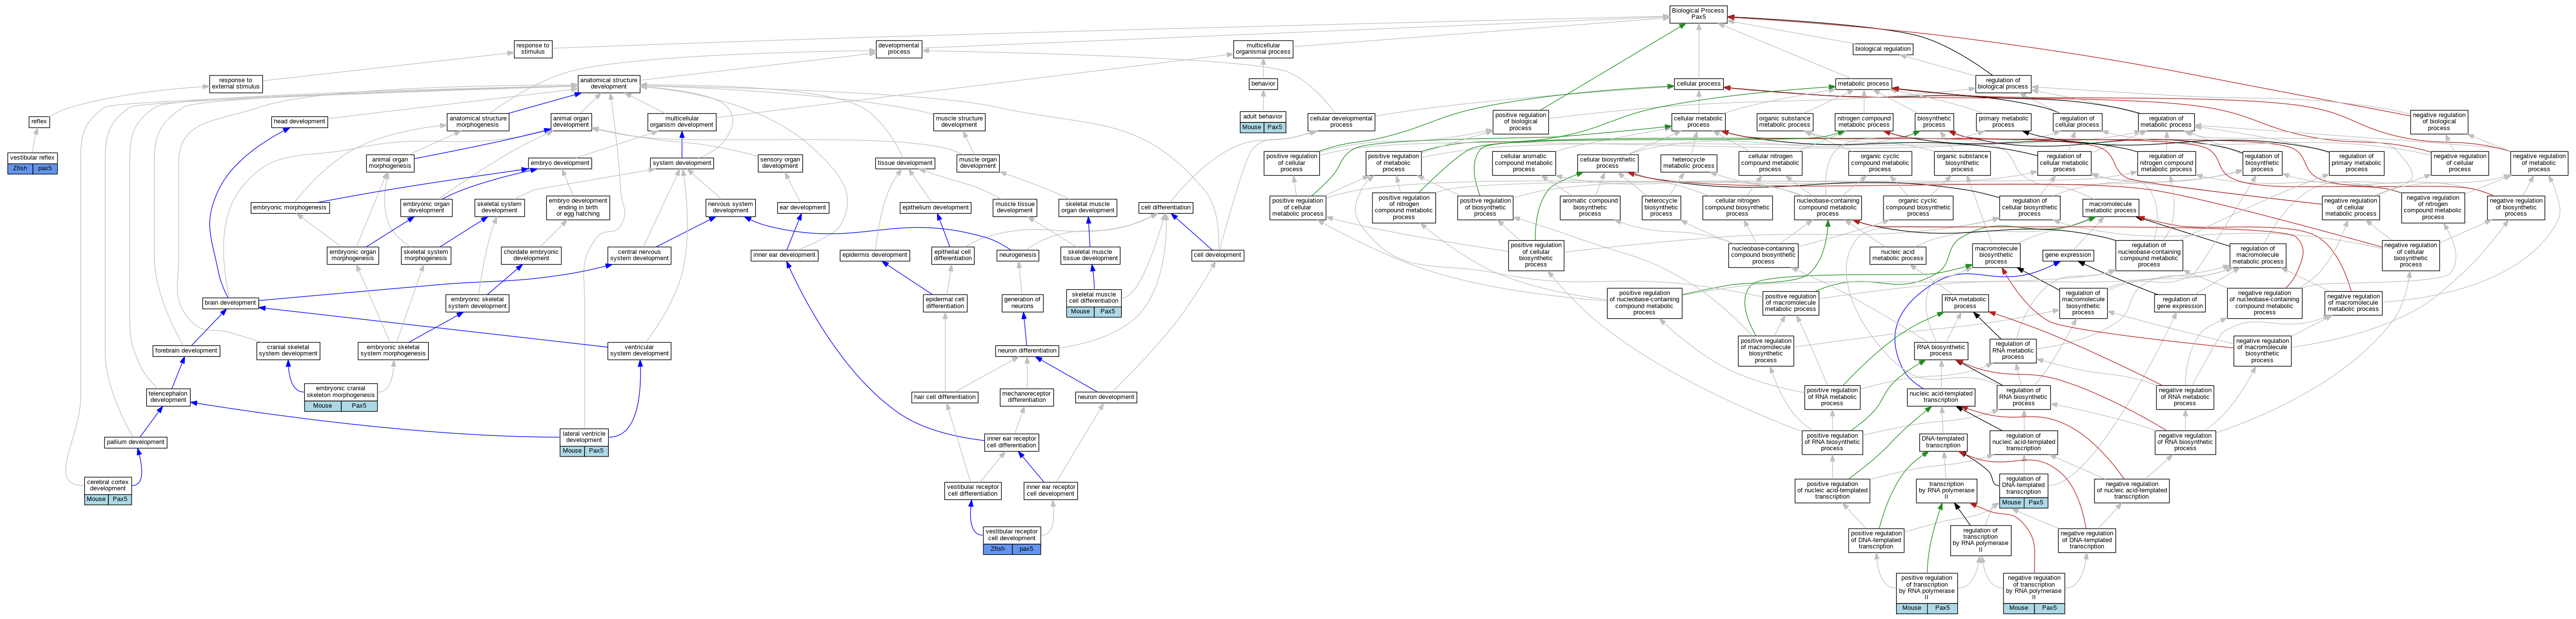
Task: Select the 'behavior' node
Action: pos(1263,83)
